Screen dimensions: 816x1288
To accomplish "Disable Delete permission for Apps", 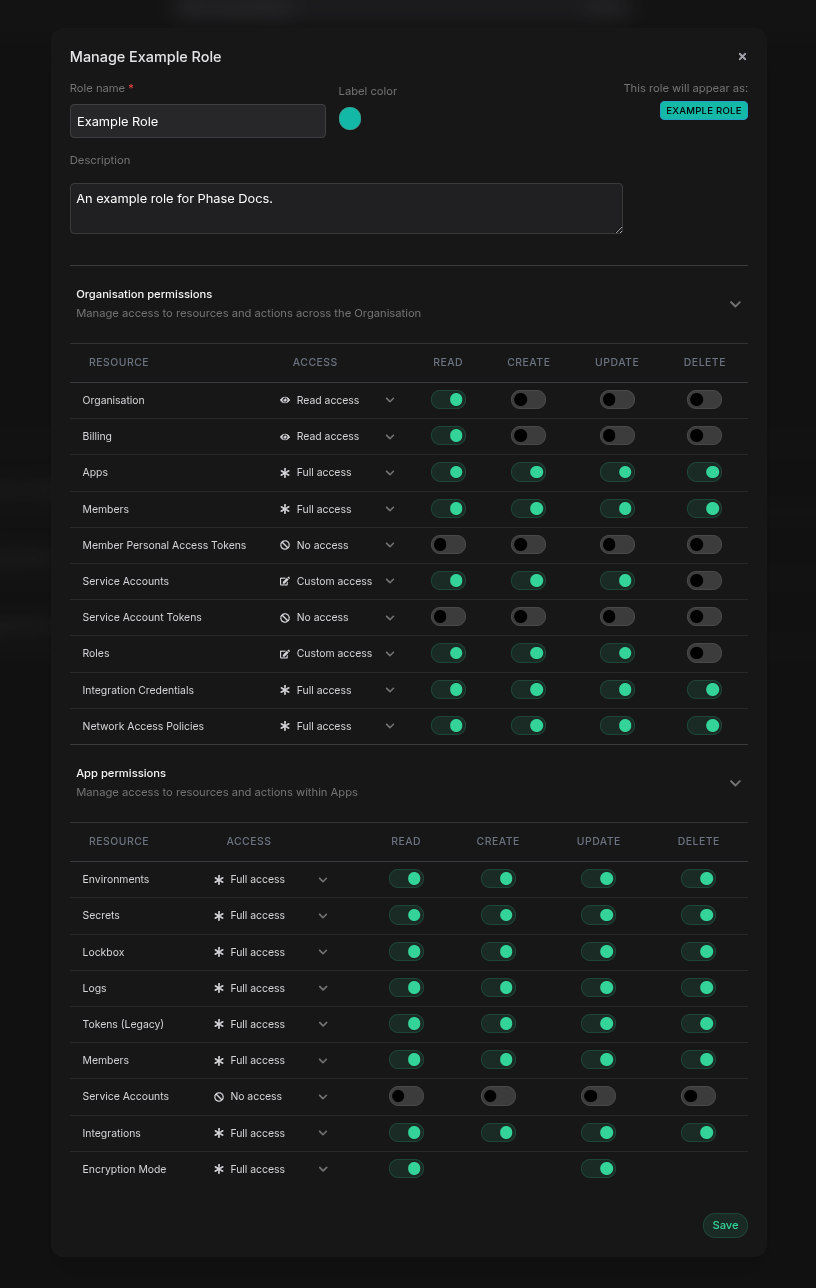I will [x=704, y=472].
